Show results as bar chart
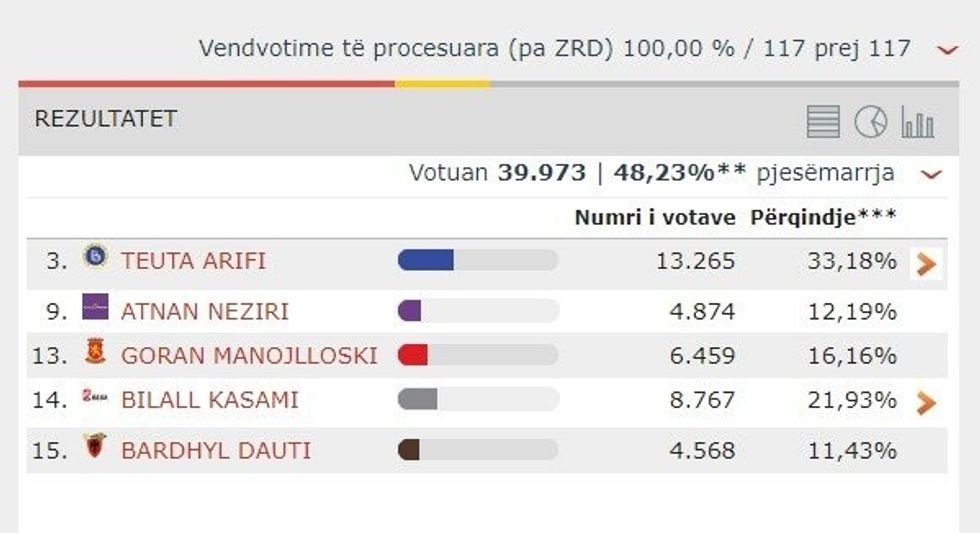980x533 pixels. pos(917,122)
